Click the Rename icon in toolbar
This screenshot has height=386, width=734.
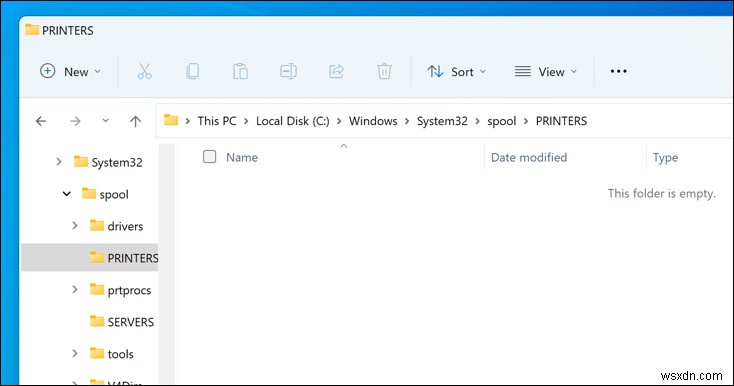click(288, 71)
